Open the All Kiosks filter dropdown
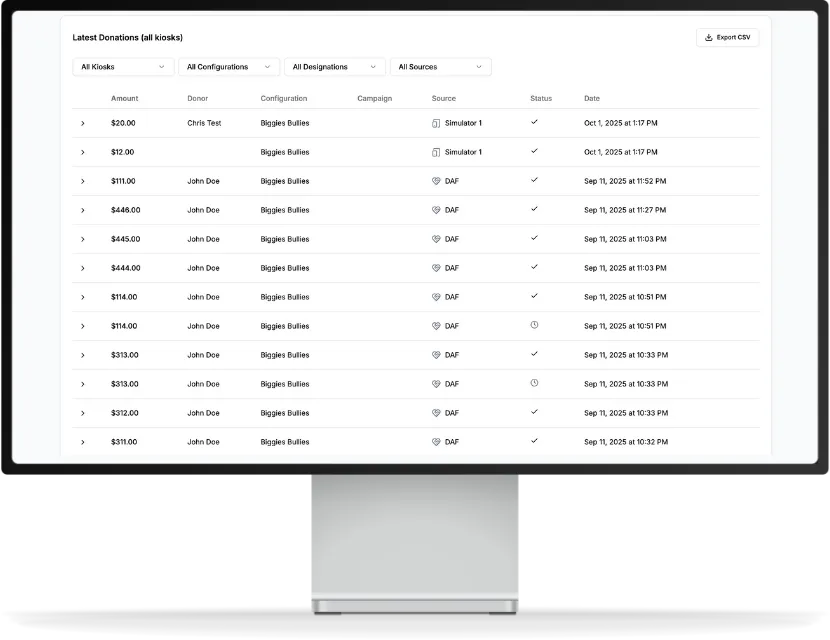830x640 pixels. [x=123, y=67]
